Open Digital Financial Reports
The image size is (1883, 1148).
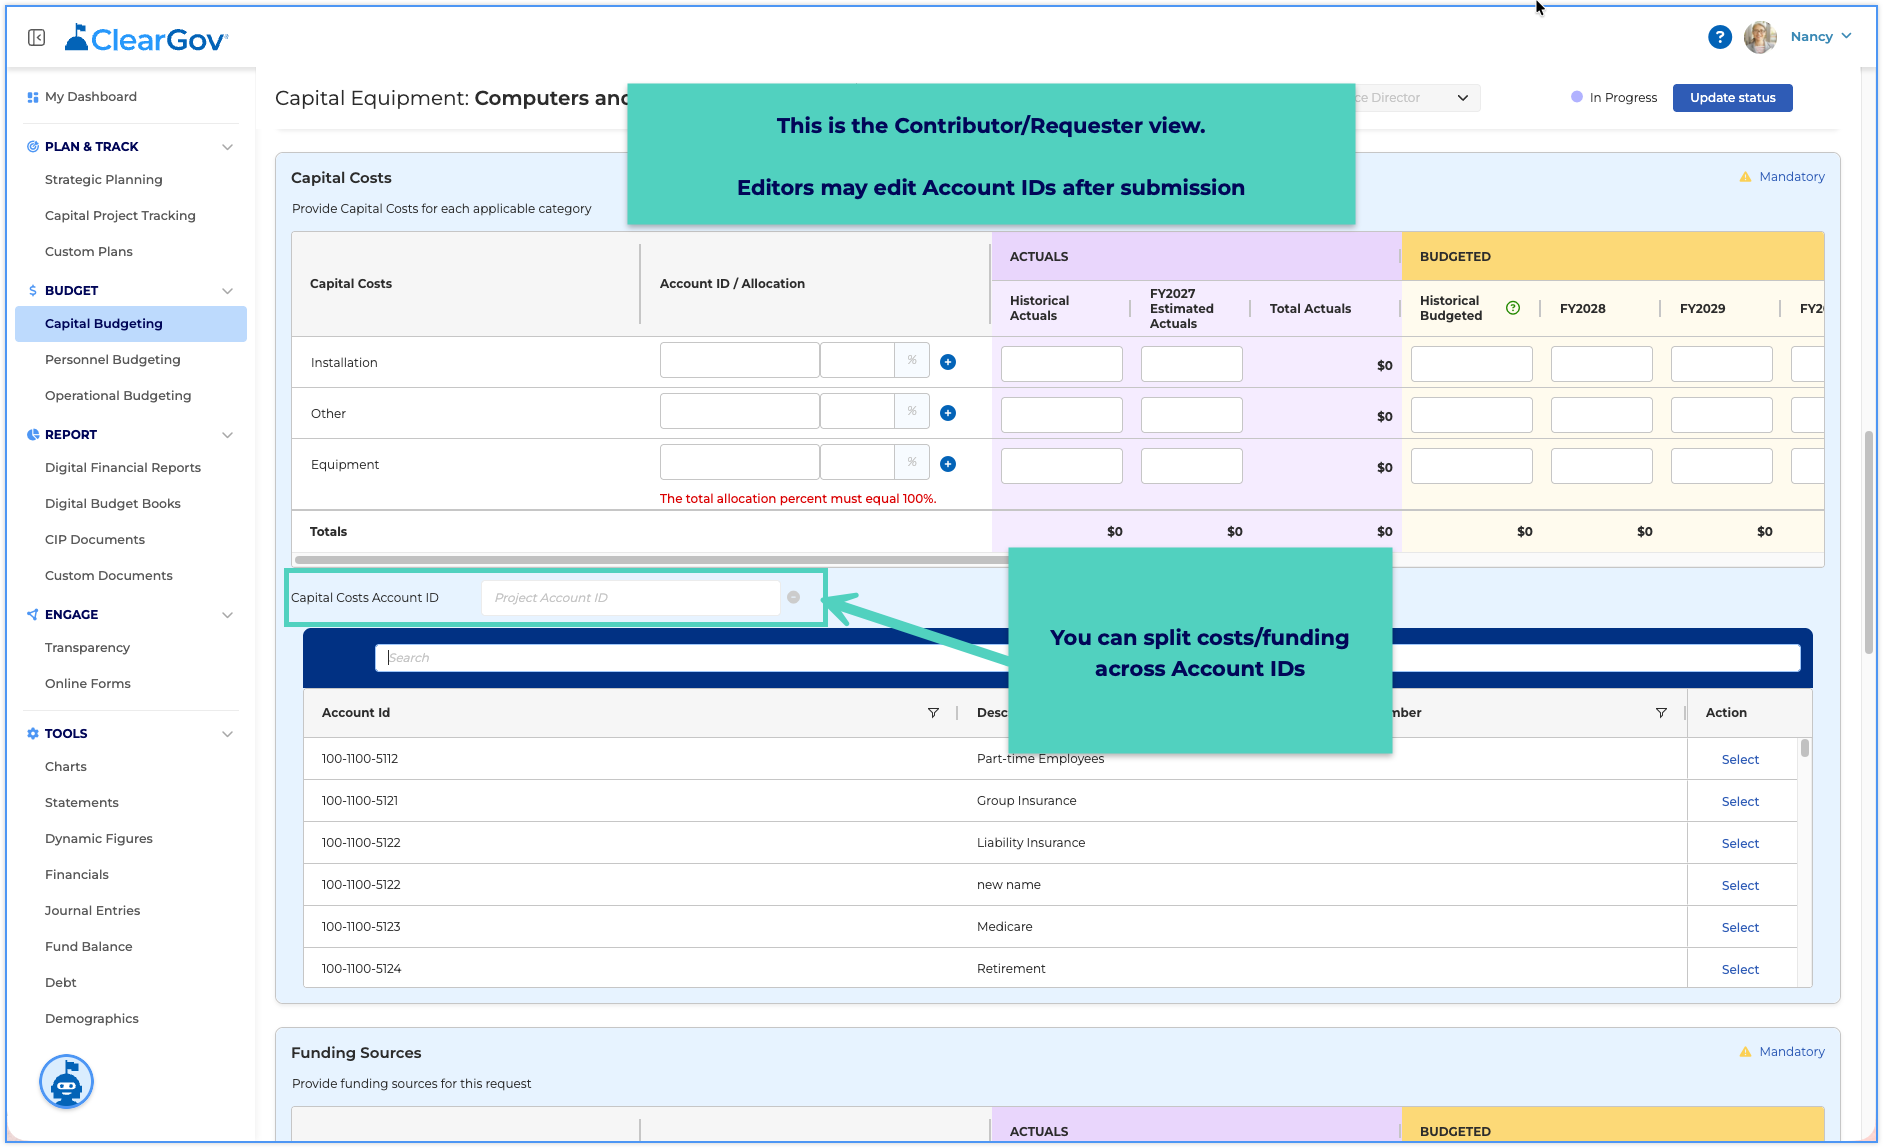(123, 468)
